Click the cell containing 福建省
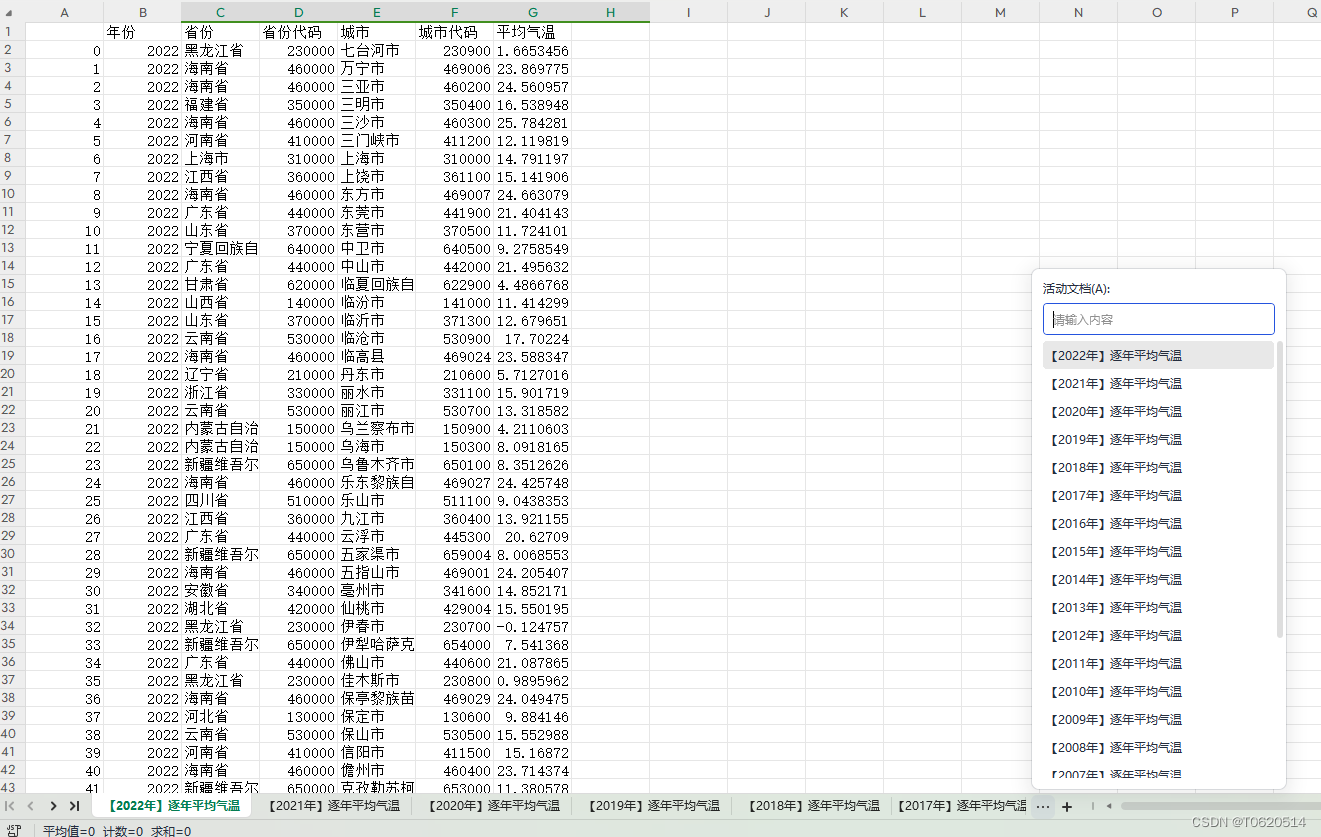The image size is (1321, 837). 220,104
